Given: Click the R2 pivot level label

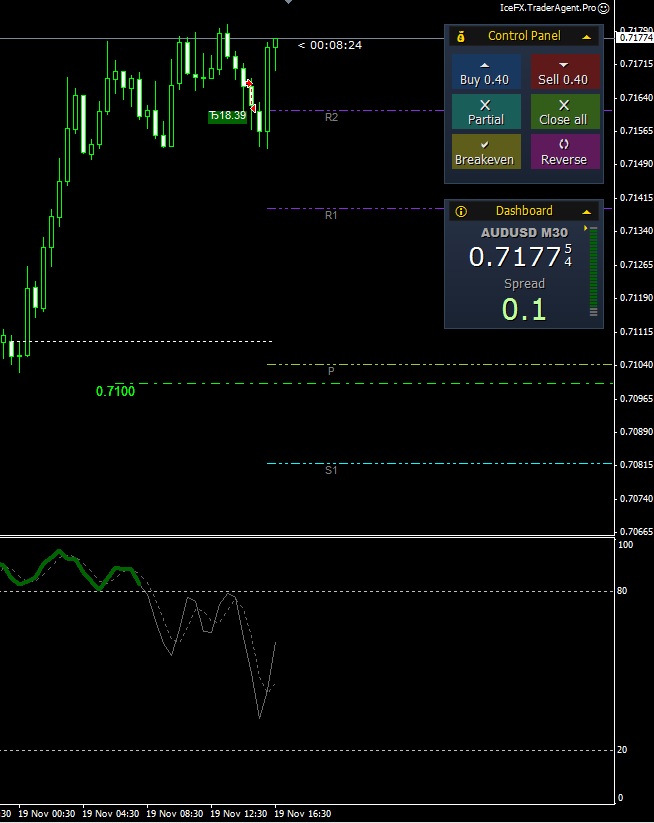Looking at the screenshot, I should click(331, 117).
